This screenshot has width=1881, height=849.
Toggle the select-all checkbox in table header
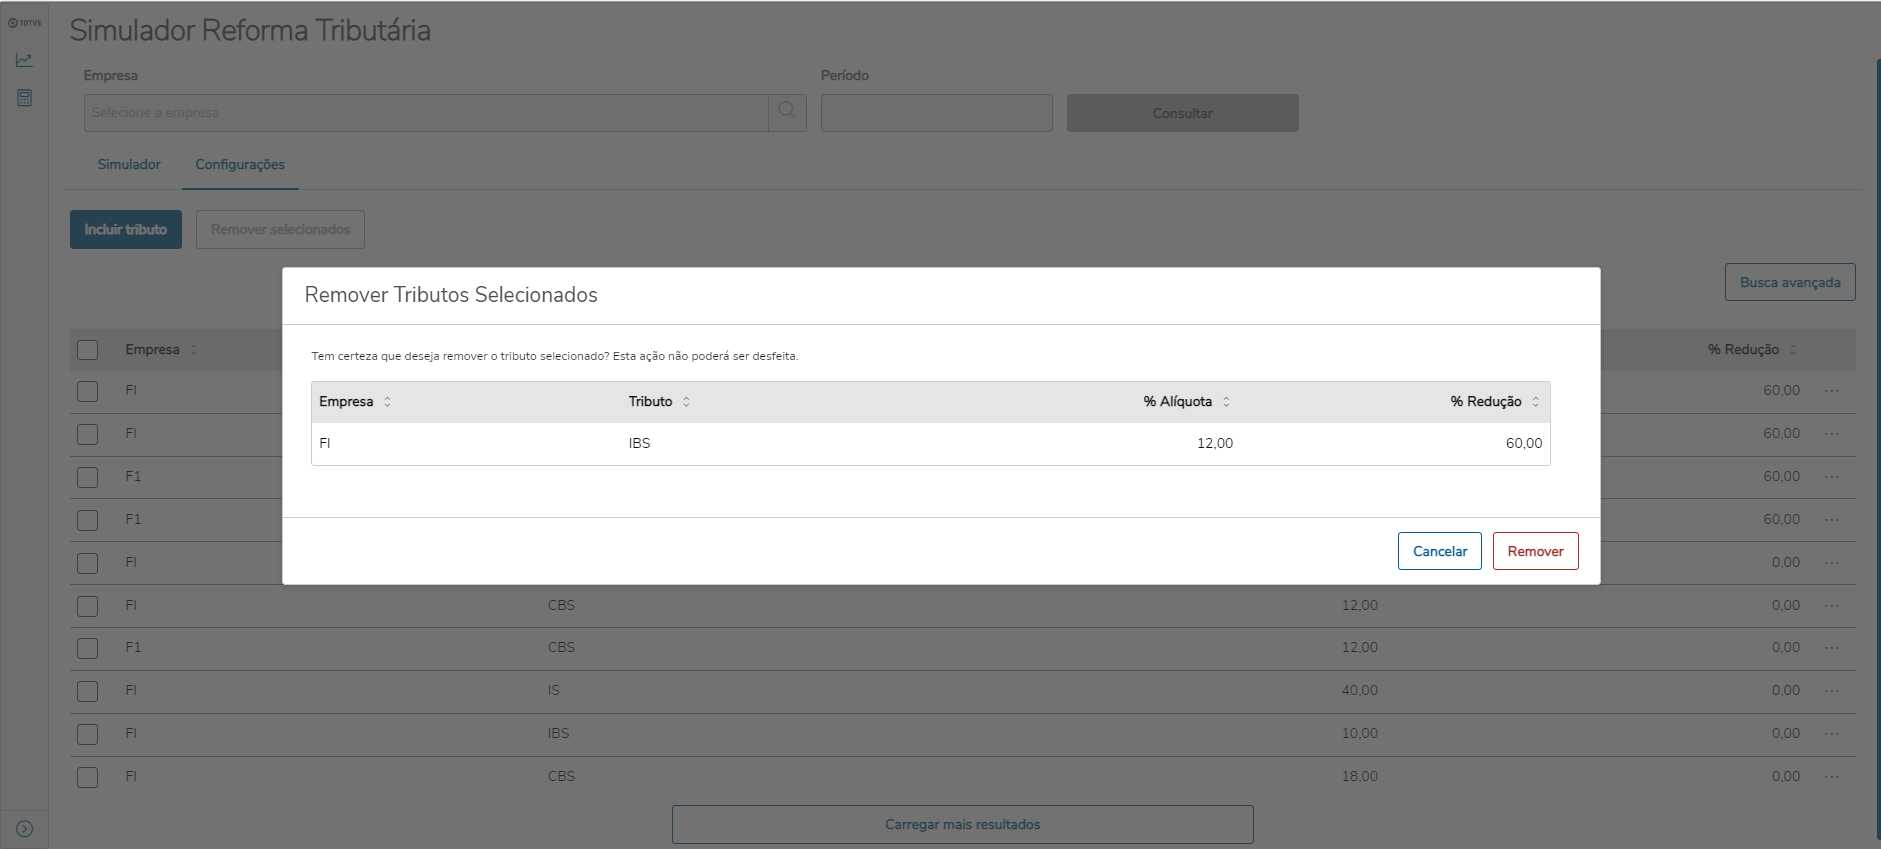(x=88, y=350)
